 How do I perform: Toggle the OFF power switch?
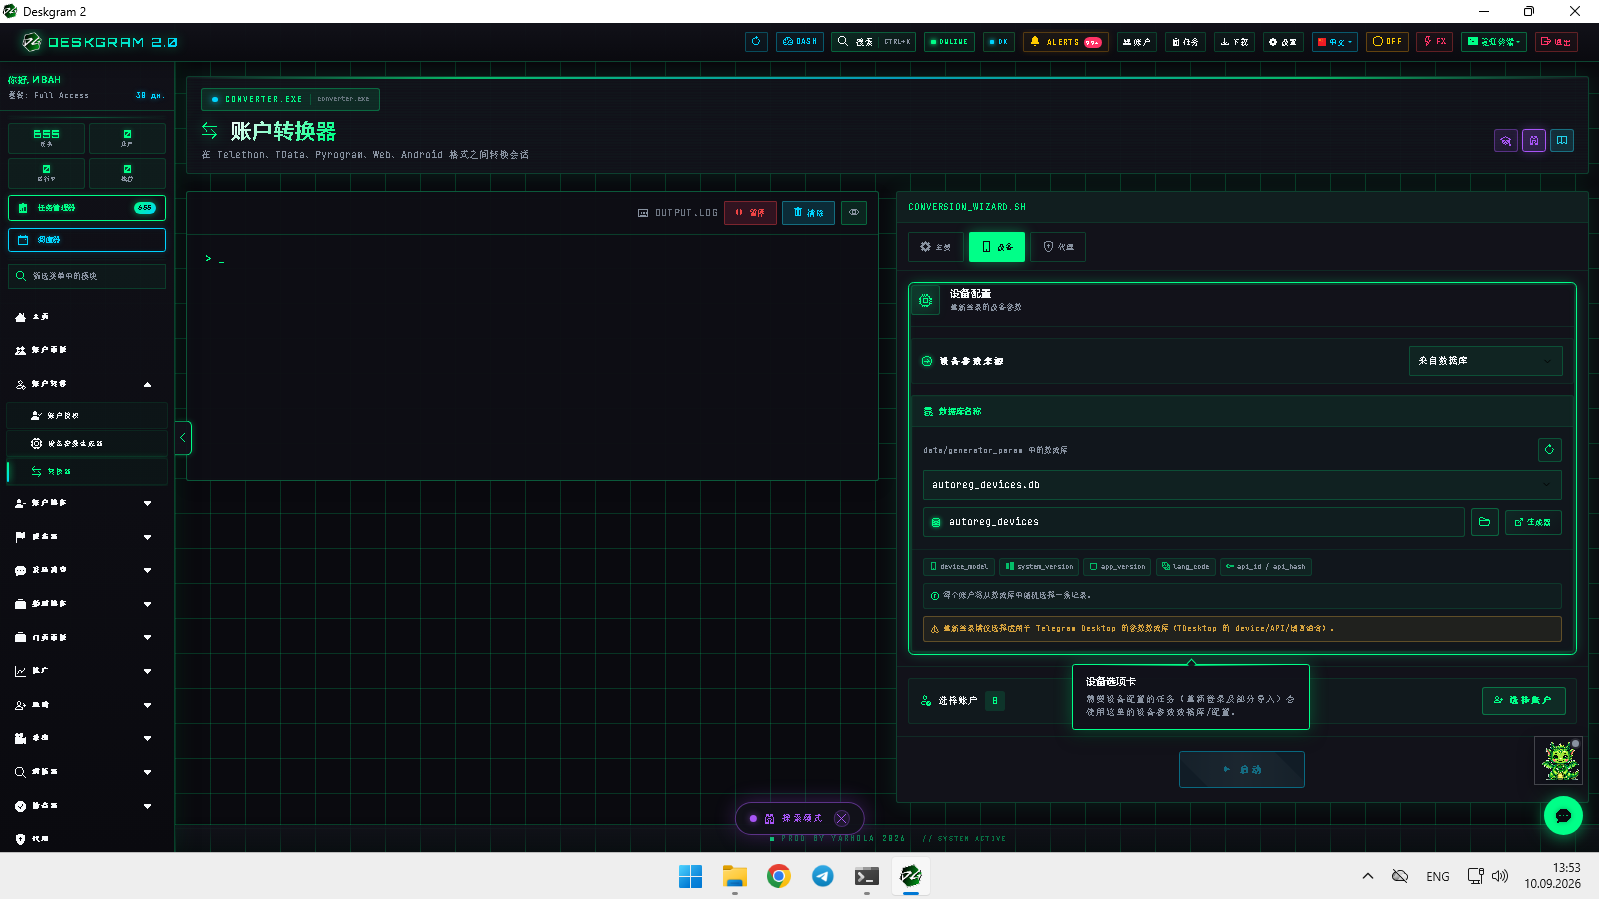(1387, 42)
